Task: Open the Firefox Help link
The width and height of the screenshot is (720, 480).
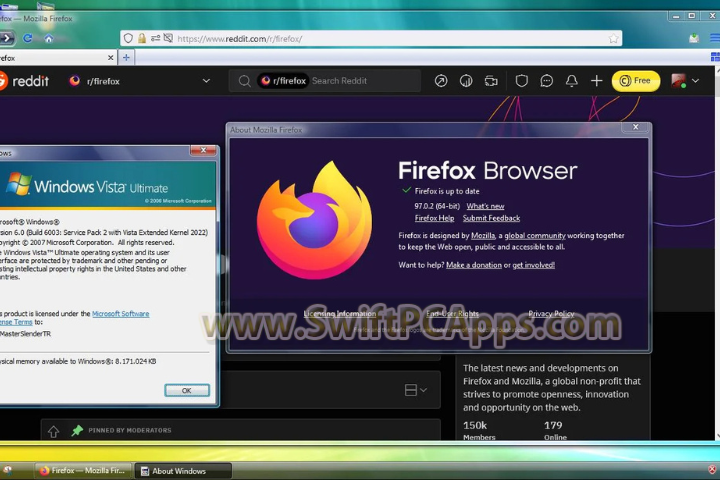Action: [x=434, y=218]
